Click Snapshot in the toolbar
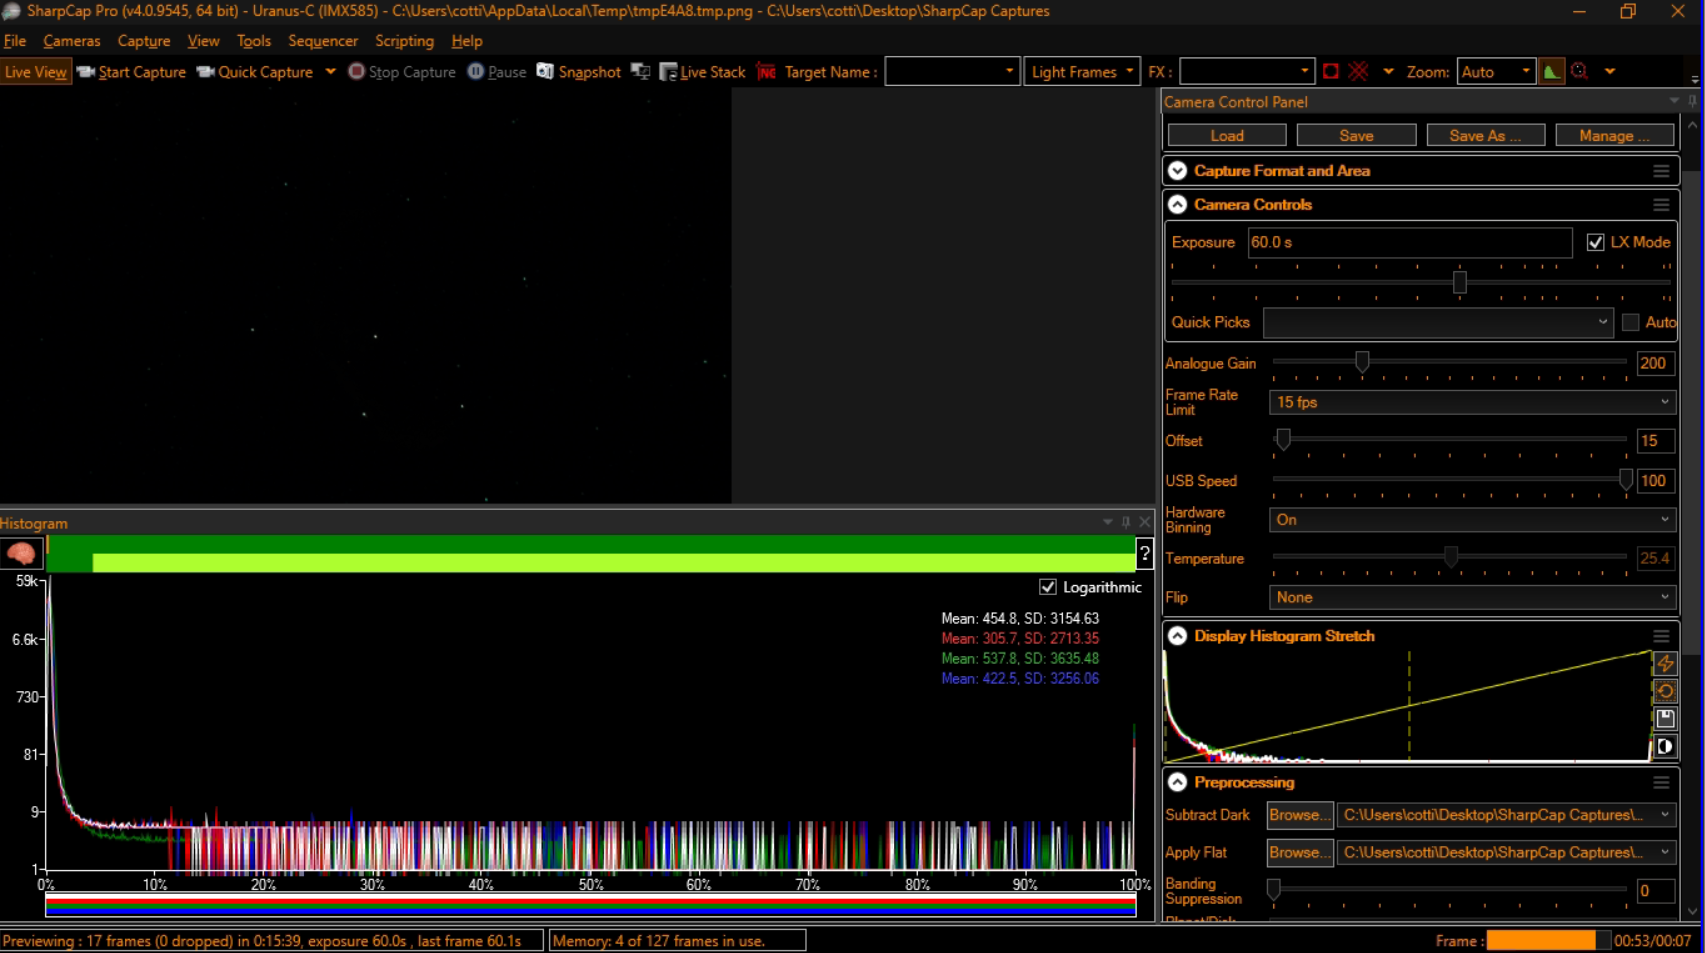Viewport: 1705px width, 953px height. point(579,72)
